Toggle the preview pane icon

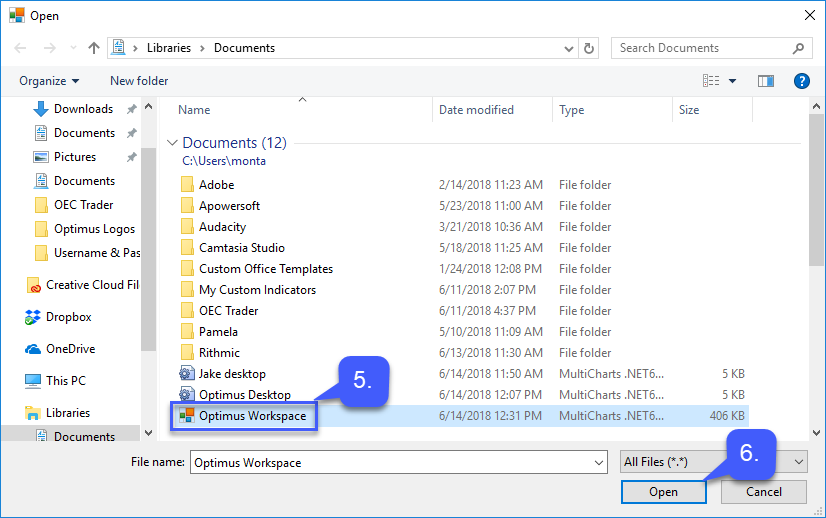[x=766, y=81]
